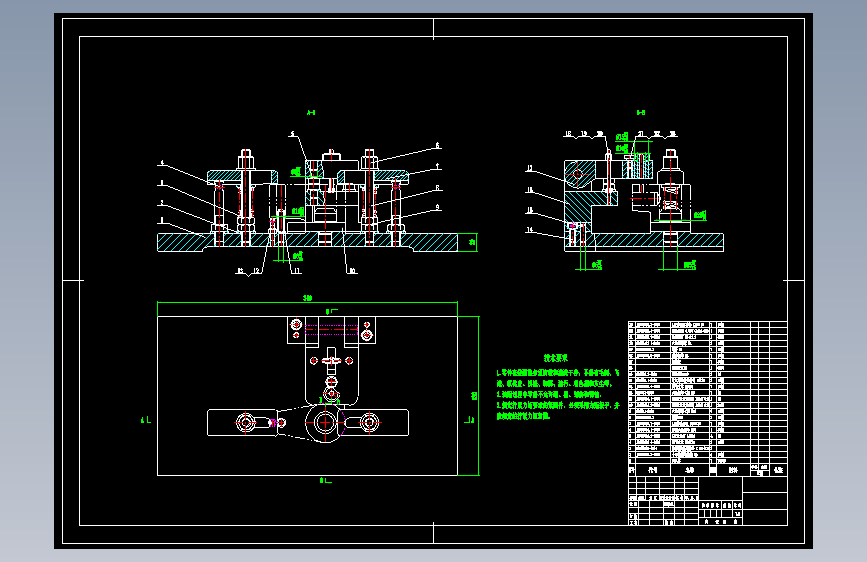This screenshot has height=562, width=867.
Task: Pick balloon number 5 in A-A view
Action: pos(293,134)
